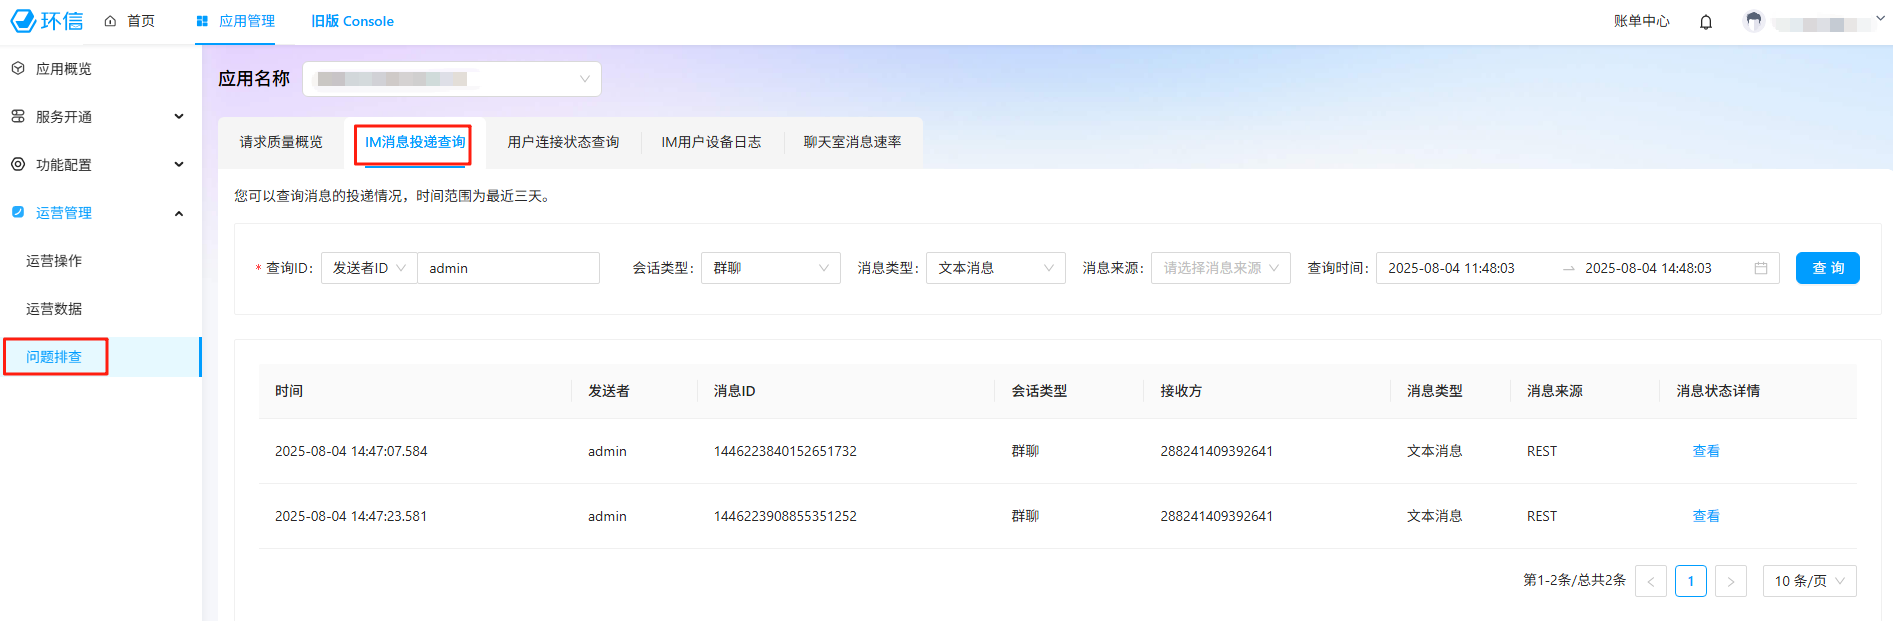Click 查看 link for message 1446223840152651732

click(x=1705, y=451)
